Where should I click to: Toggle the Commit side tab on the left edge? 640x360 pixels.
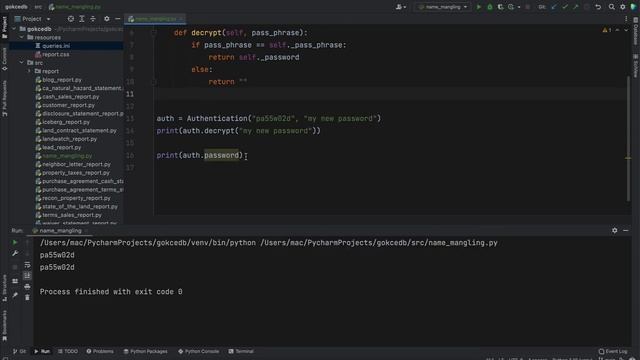coord(4,60)
